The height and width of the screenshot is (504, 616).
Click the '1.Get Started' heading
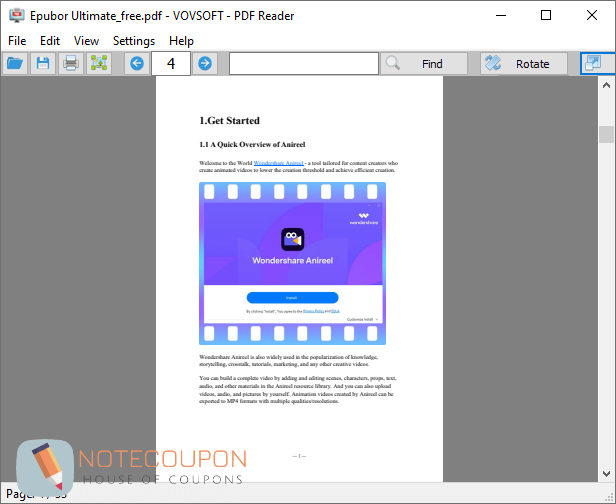point(229,121)
